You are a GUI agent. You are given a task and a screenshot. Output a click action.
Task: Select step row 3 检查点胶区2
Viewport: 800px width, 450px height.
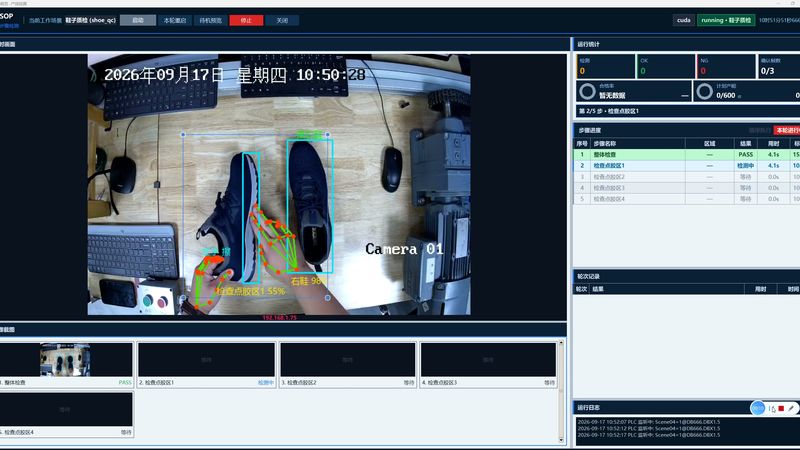(686, 177)
